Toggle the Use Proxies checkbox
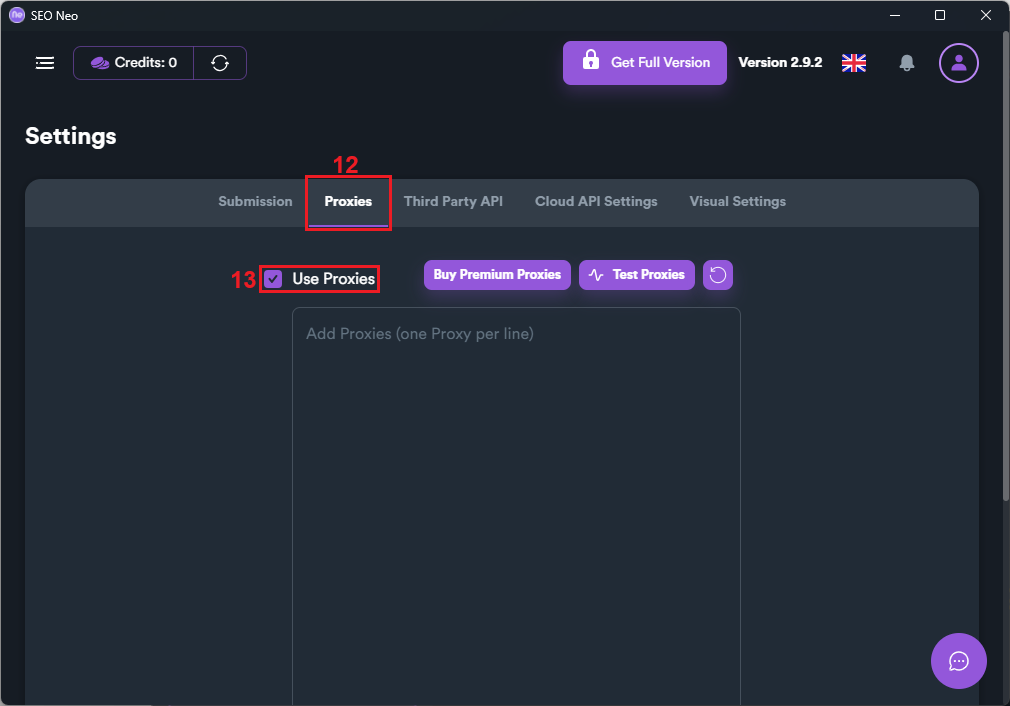 (273, 279)
